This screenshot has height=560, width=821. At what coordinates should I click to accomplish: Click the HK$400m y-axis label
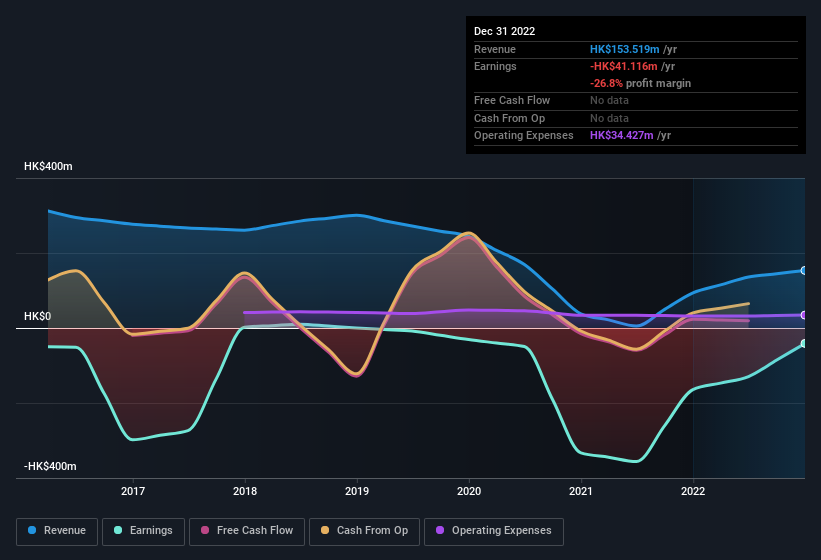coord(48,166)
